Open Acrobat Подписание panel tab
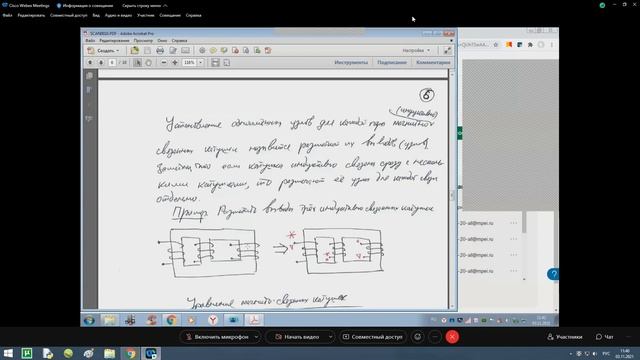Viewport: 640px width, 360px height. click(392, 62)
